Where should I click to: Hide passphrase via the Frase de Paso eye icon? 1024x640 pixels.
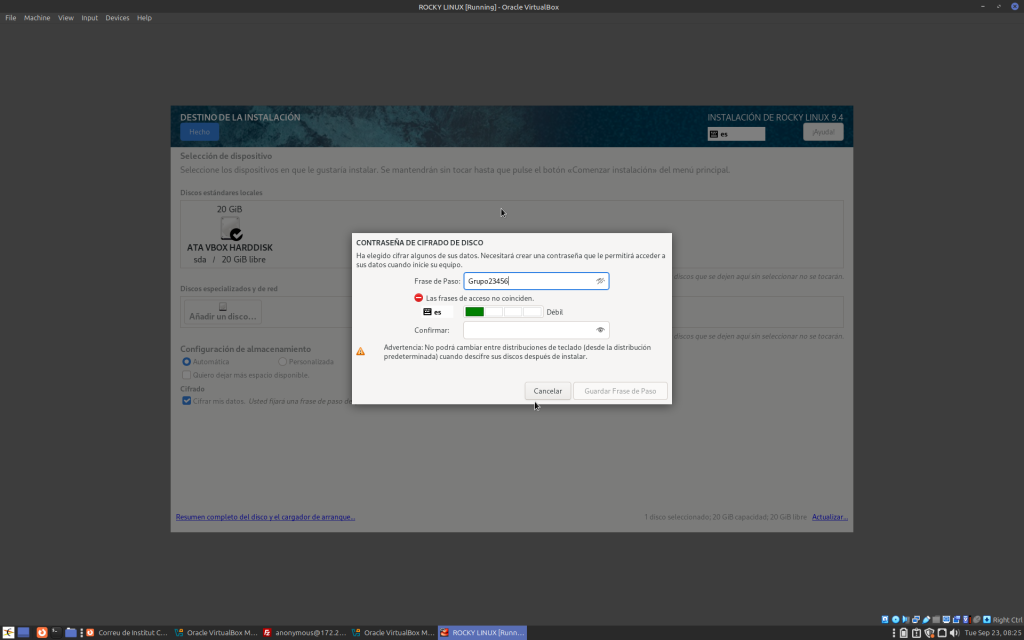(x=600, y=281)
